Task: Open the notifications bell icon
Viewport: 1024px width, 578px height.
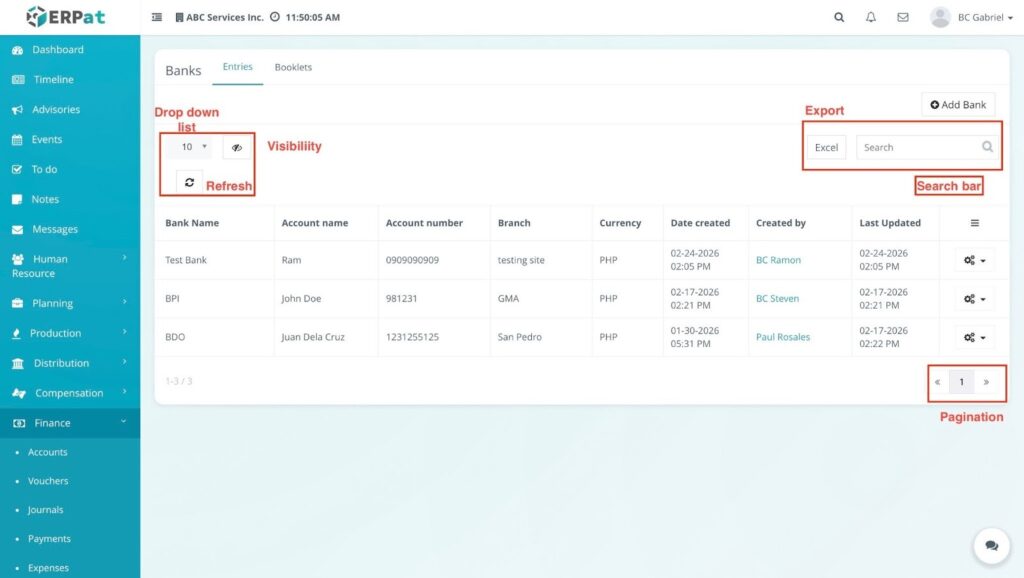Action: [x=871, y=17]
